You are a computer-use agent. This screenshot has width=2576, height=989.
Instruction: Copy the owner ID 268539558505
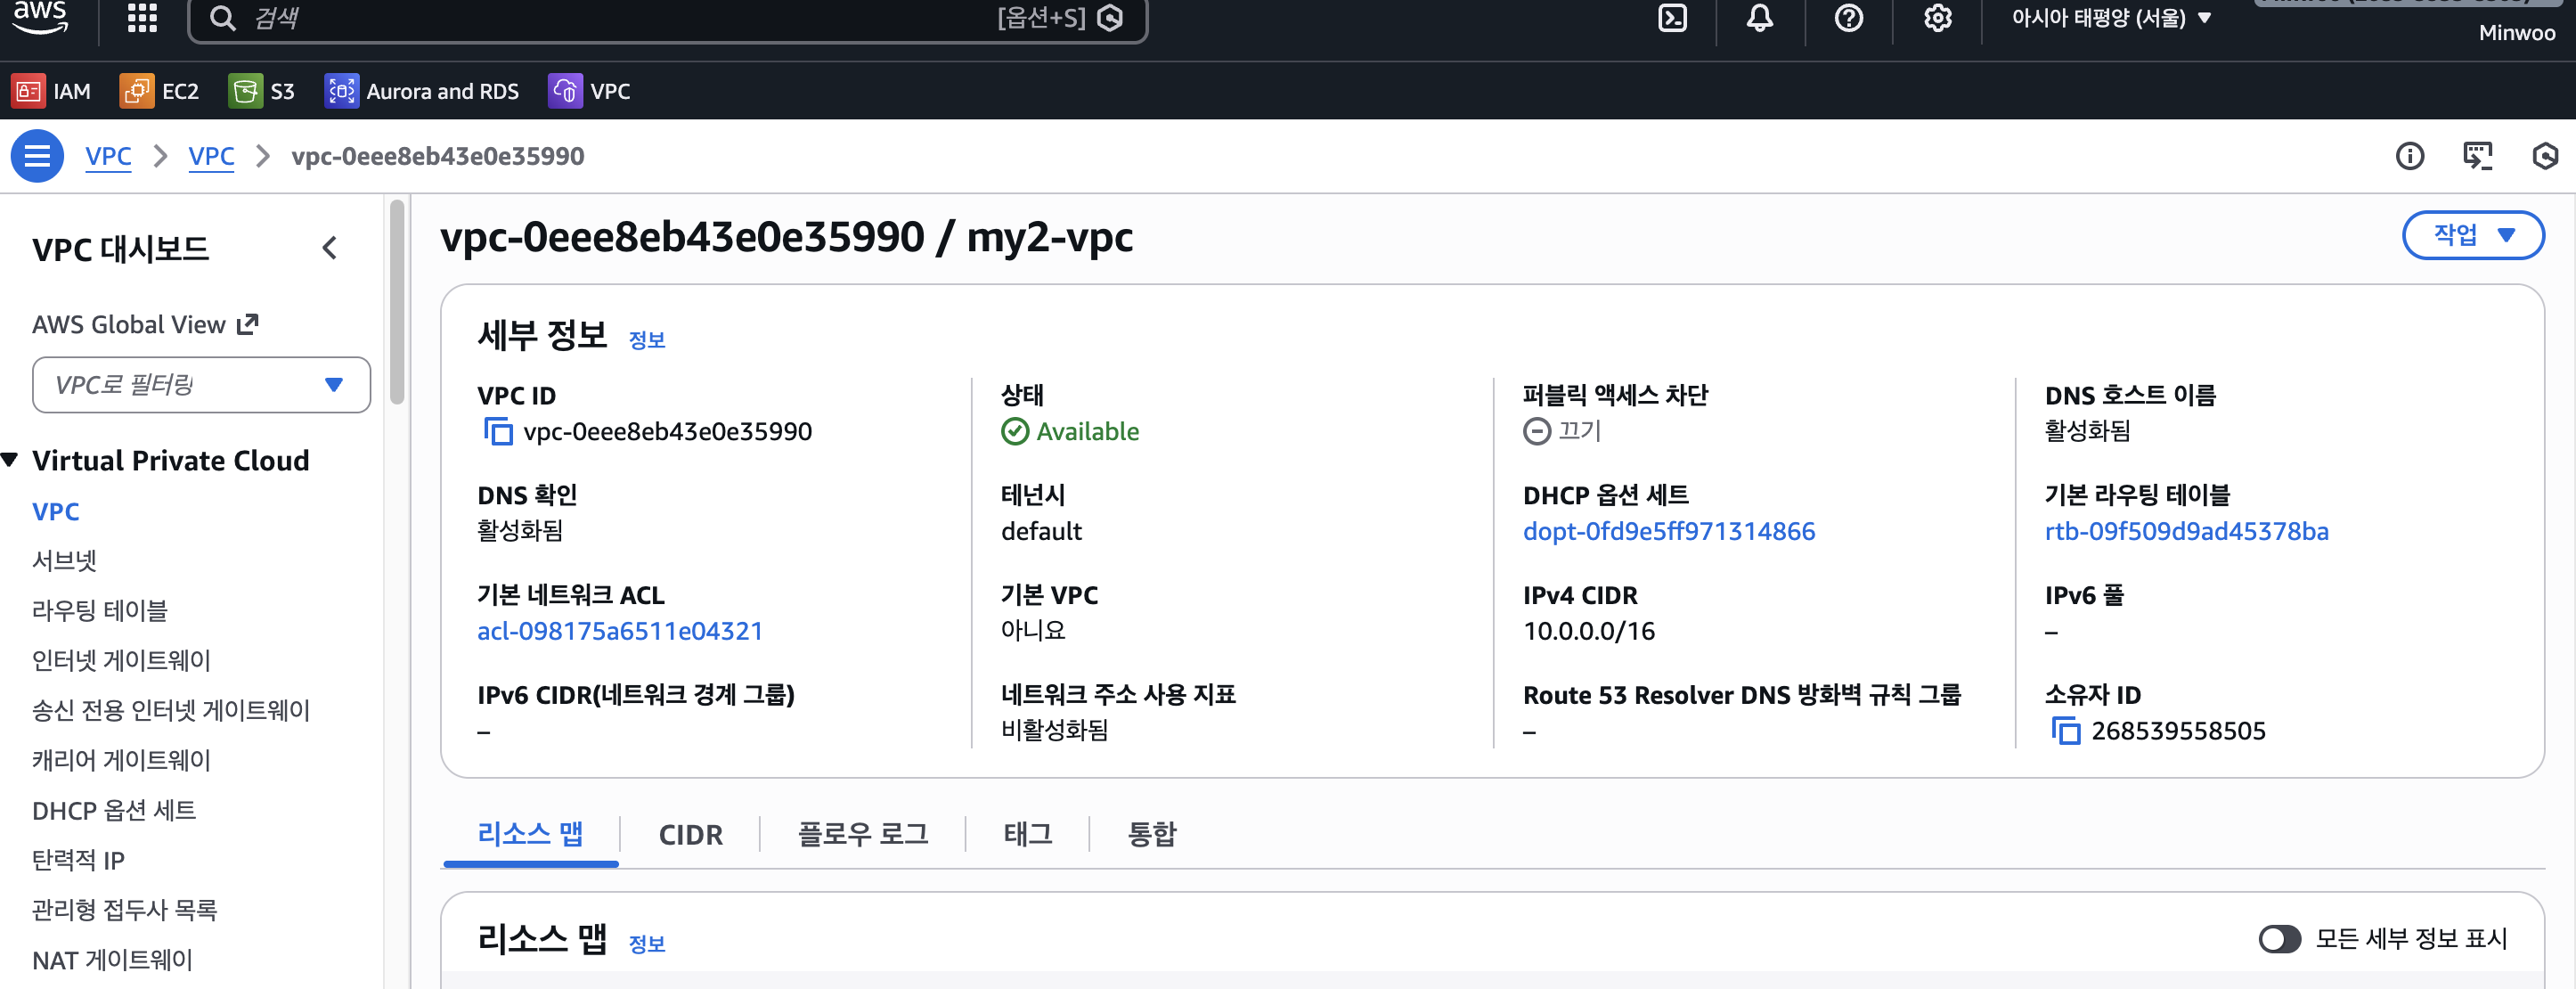point(2065,730)
